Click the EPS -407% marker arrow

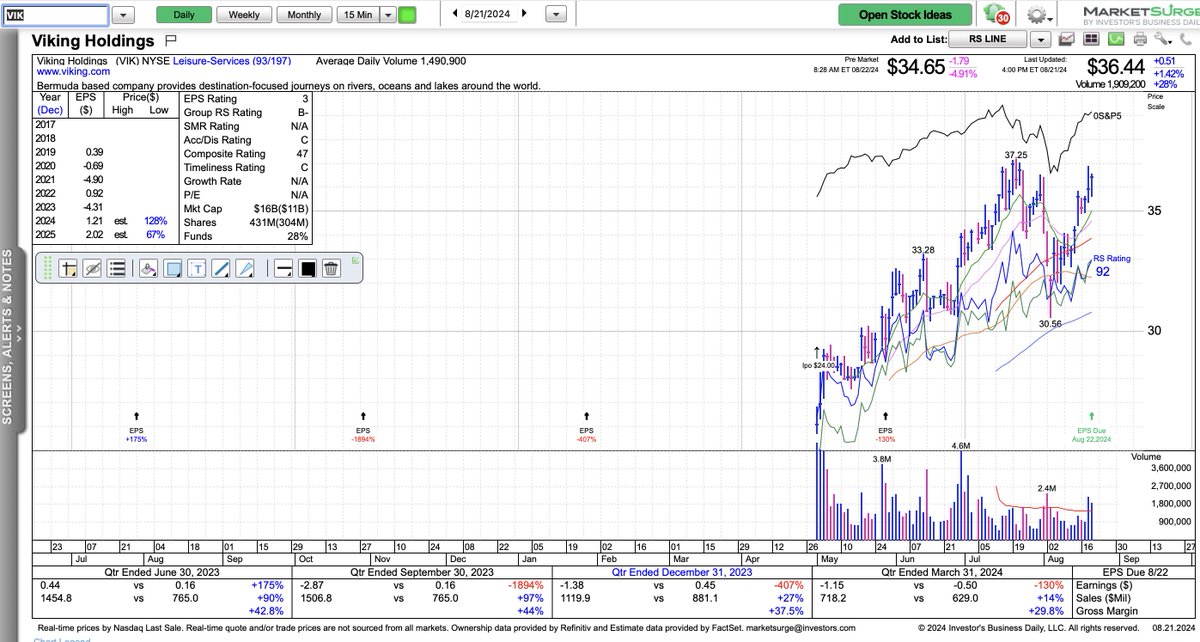point(585,415)
